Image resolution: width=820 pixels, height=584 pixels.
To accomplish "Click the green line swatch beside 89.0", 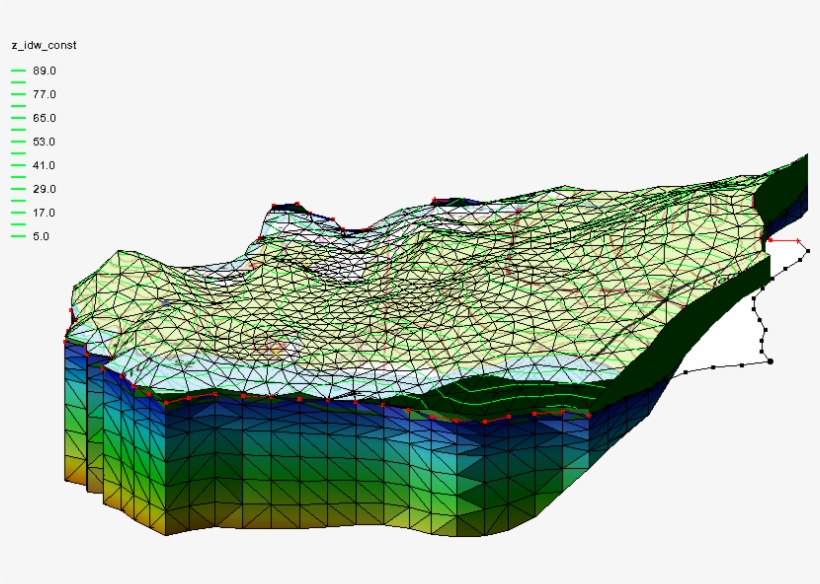I will tap(18, 71).
